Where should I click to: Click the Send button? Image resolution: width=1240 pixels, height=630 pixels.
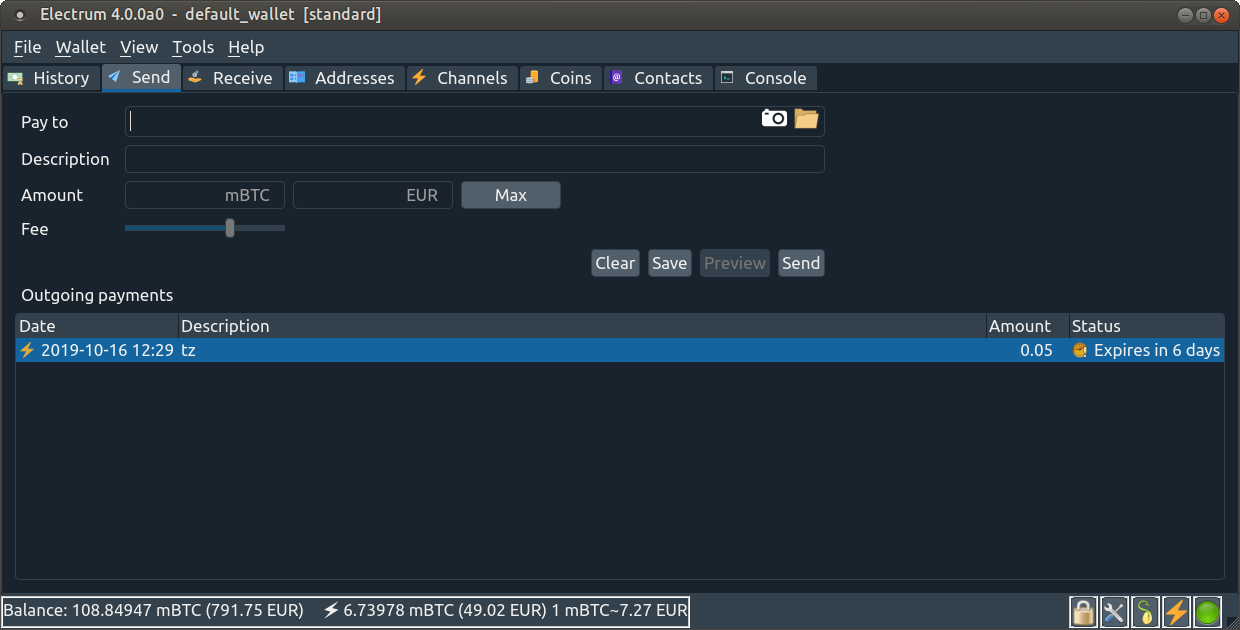(x=800, y=262)
